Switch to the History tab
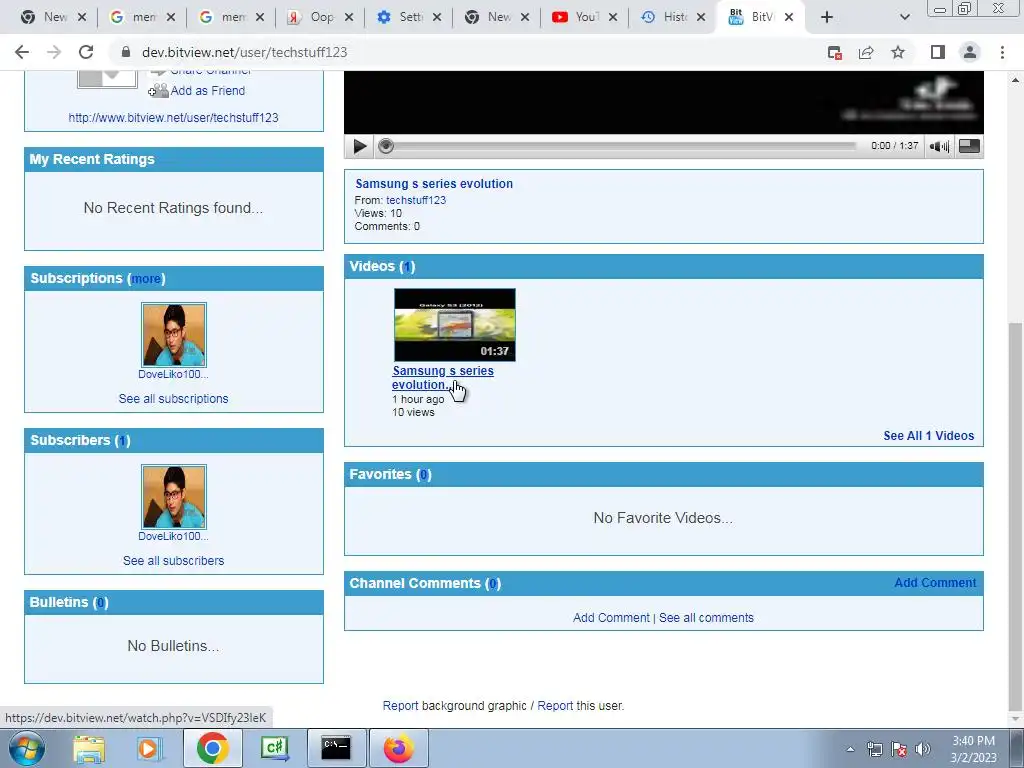The width and height of the screenshot is (1024, 768). (665, 17)
